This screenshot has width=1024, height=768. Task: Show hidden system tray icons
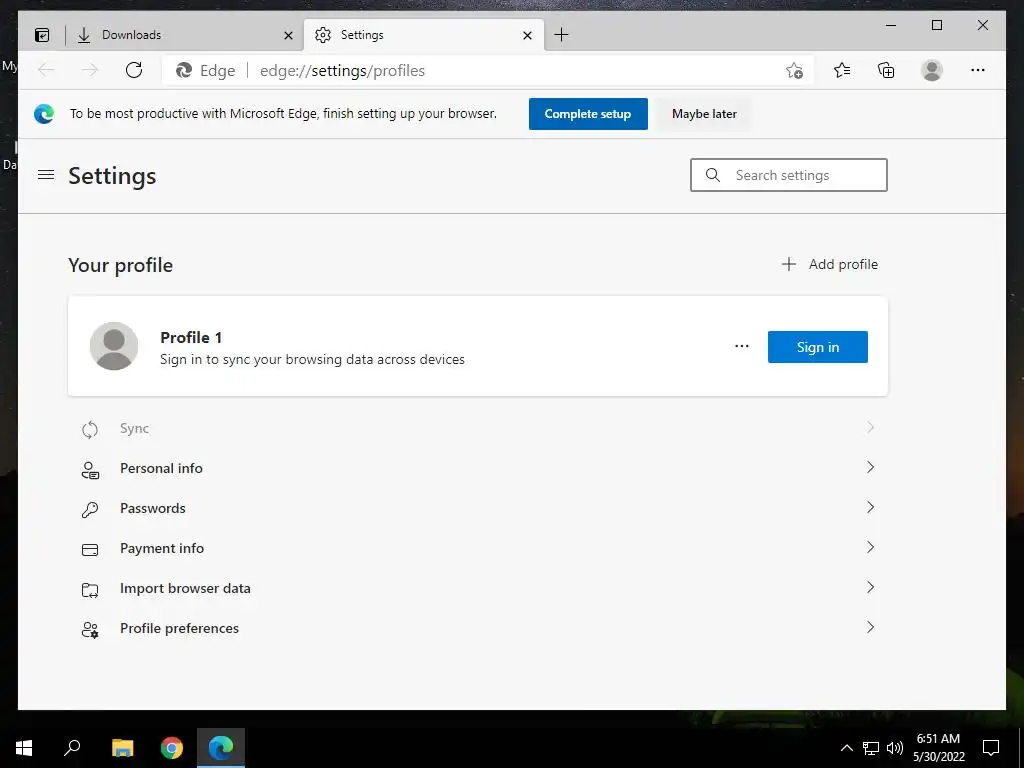(x=846, y=748)
